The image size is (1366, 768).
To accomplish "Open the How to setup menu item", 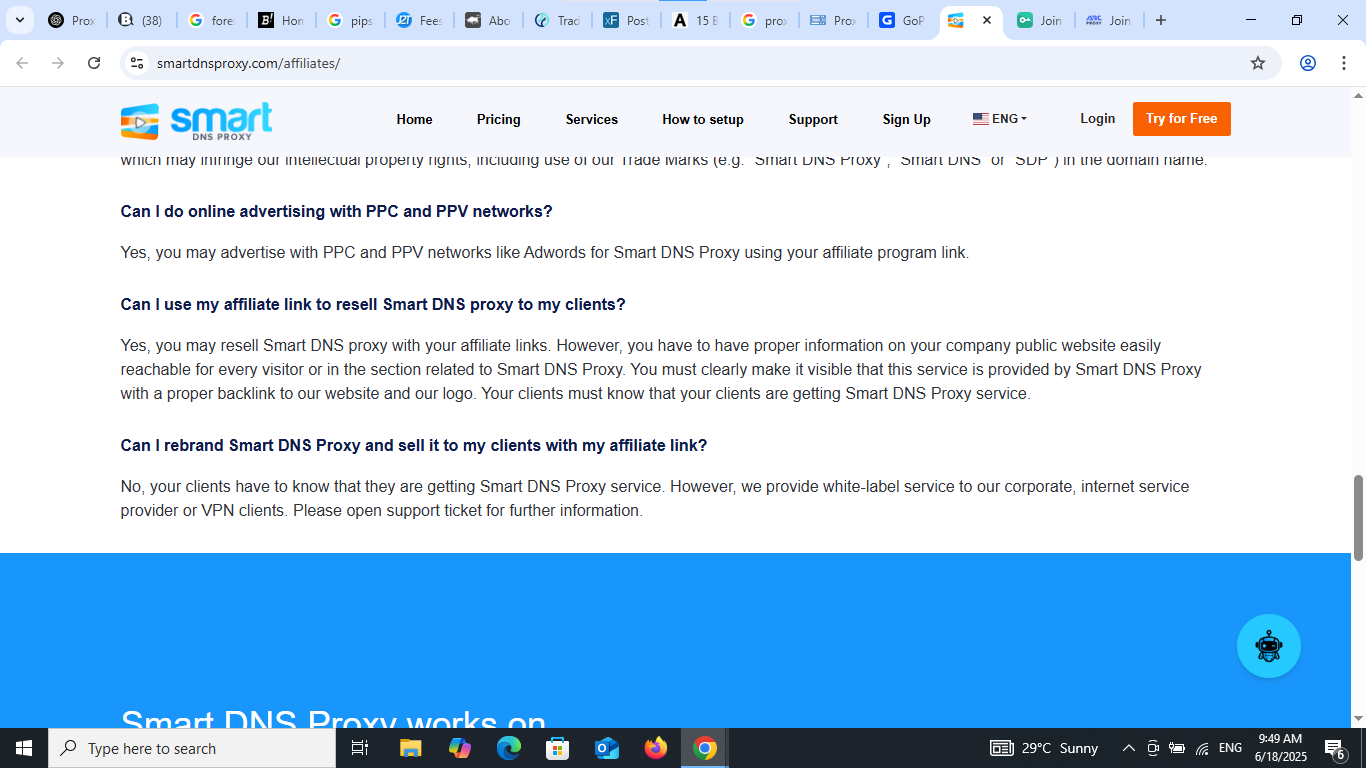I will (703, 119).
